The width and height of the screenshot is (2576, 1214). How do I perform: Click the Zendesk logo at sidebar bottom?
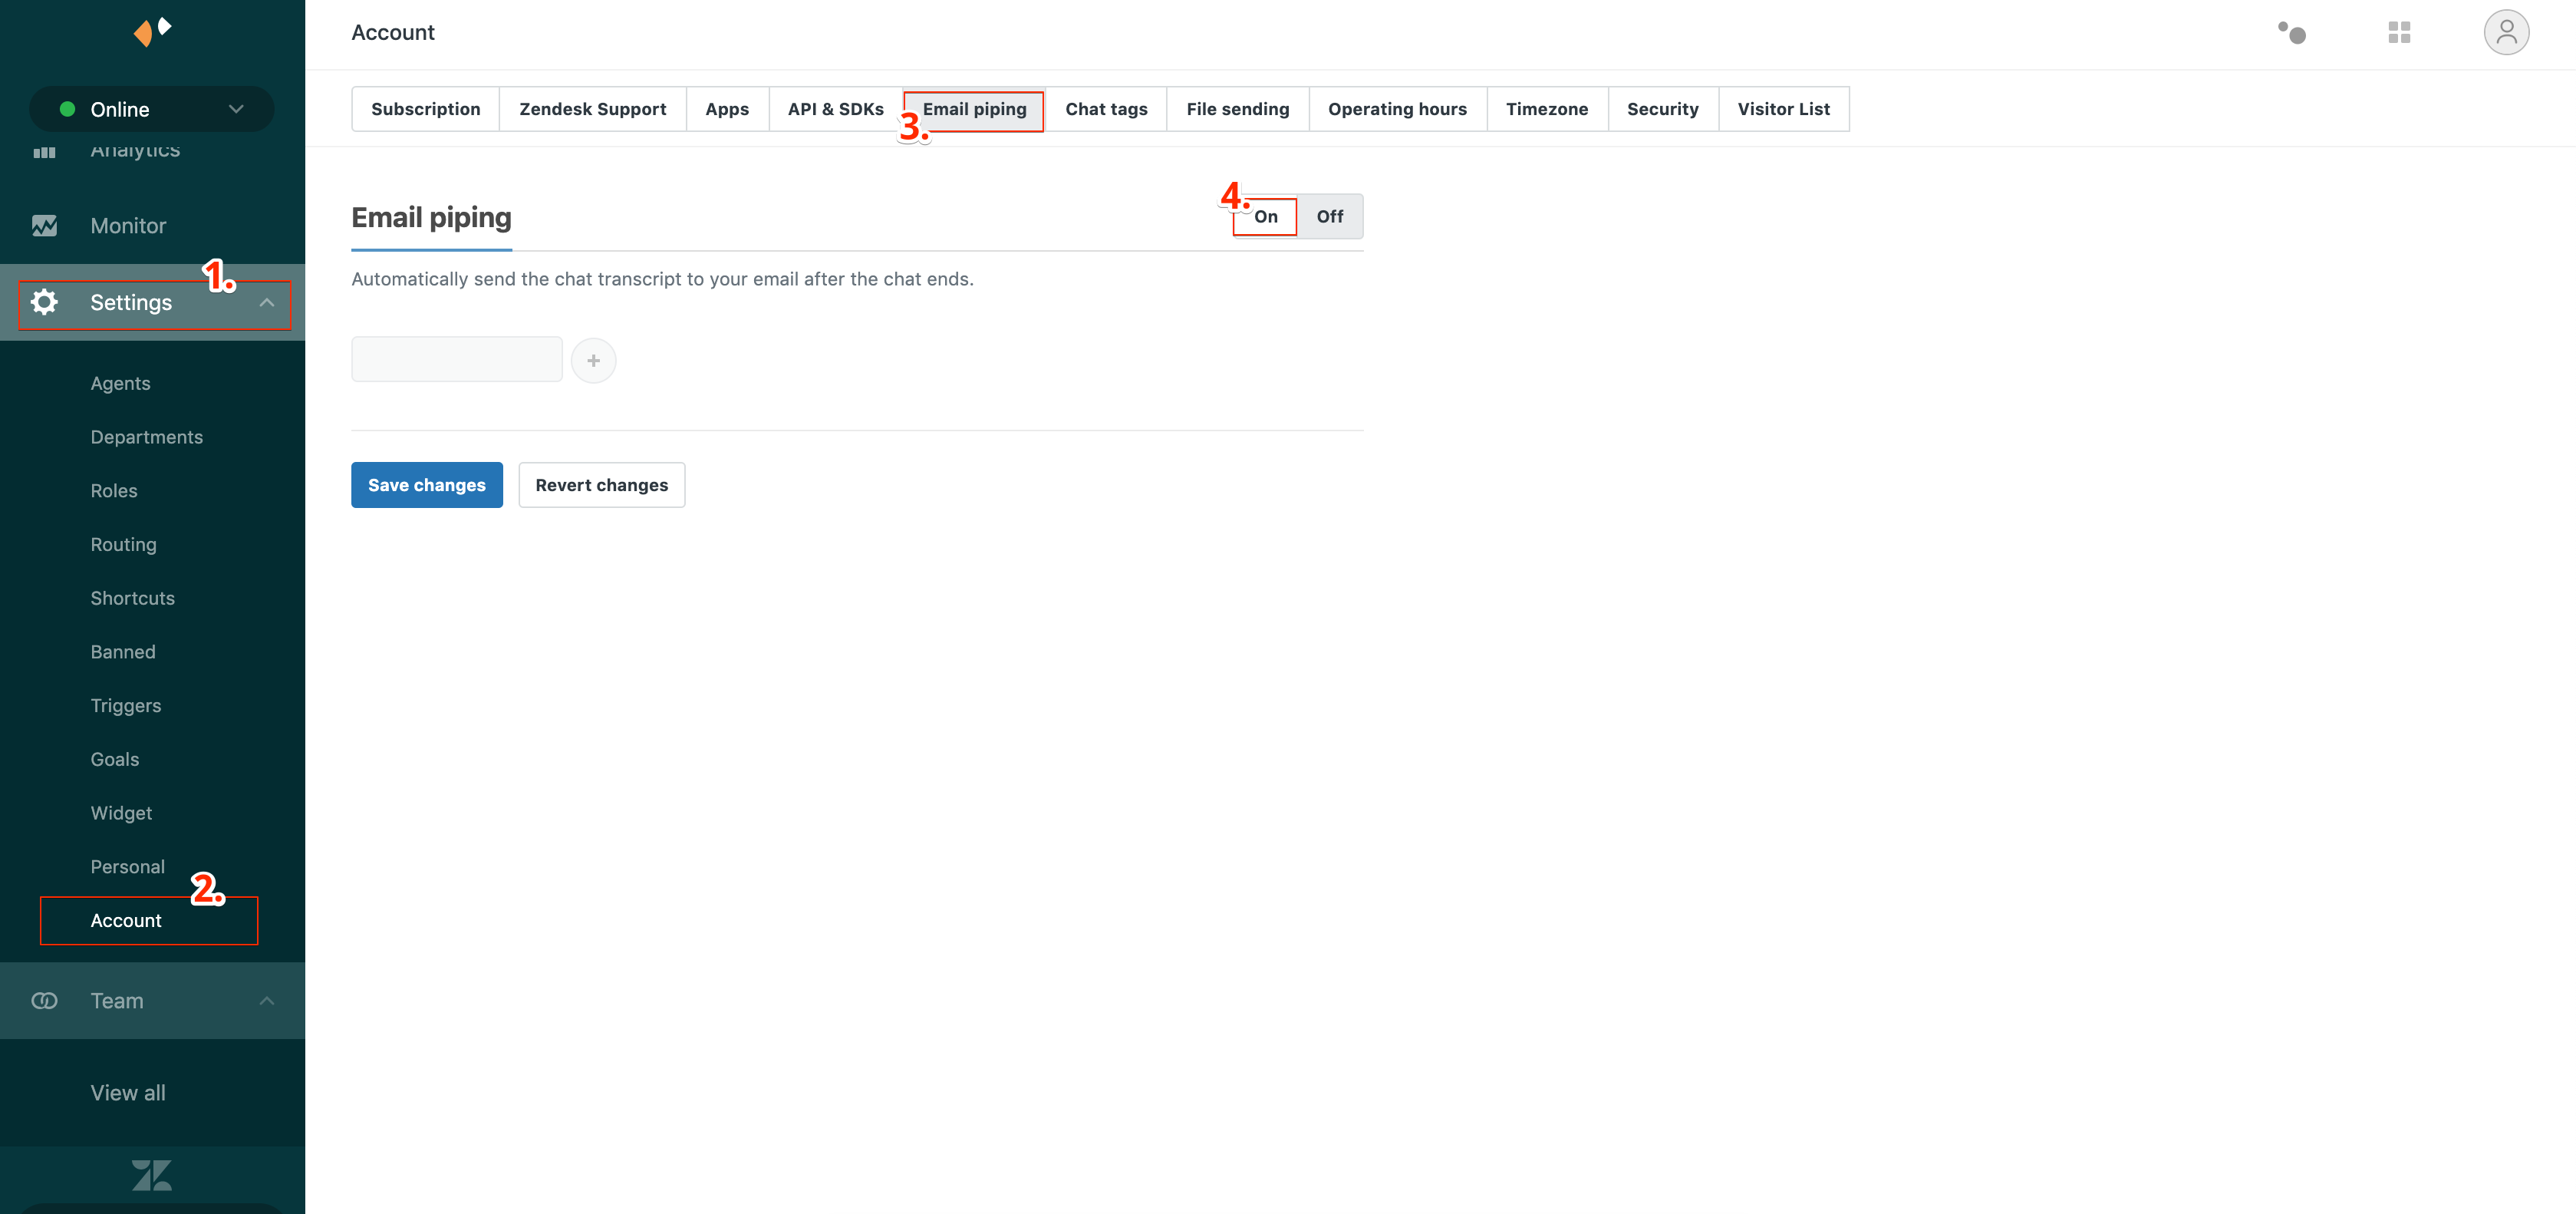(152, 1175)
